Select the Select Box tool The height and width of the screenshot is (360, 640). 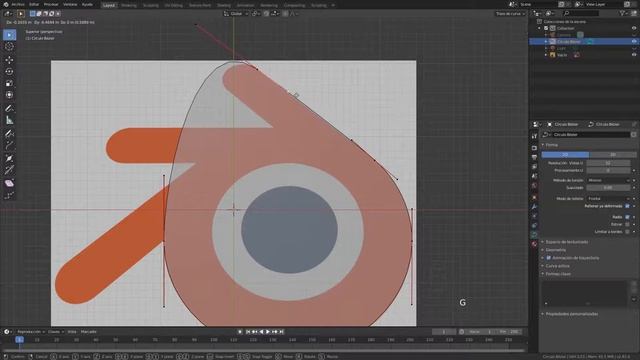coord(9,35)
